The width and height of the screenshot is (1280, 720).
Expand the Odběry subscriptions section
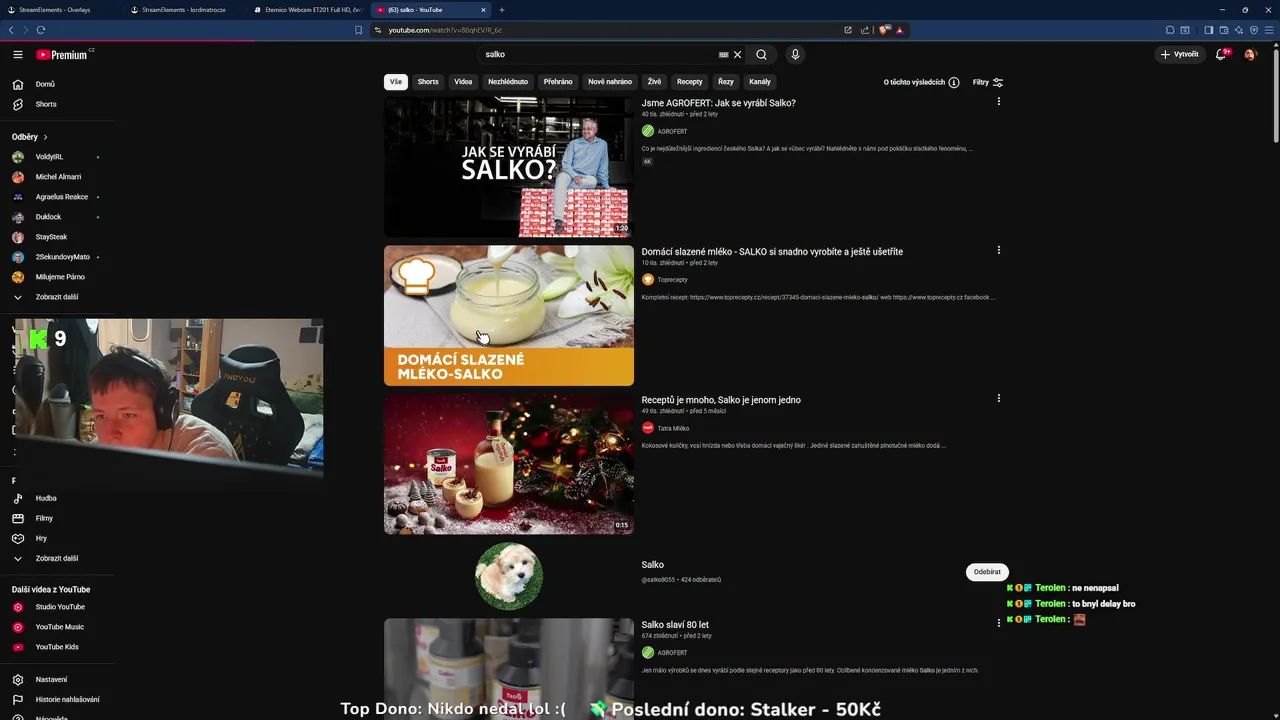pyautogui.click(x=30, y=137)
